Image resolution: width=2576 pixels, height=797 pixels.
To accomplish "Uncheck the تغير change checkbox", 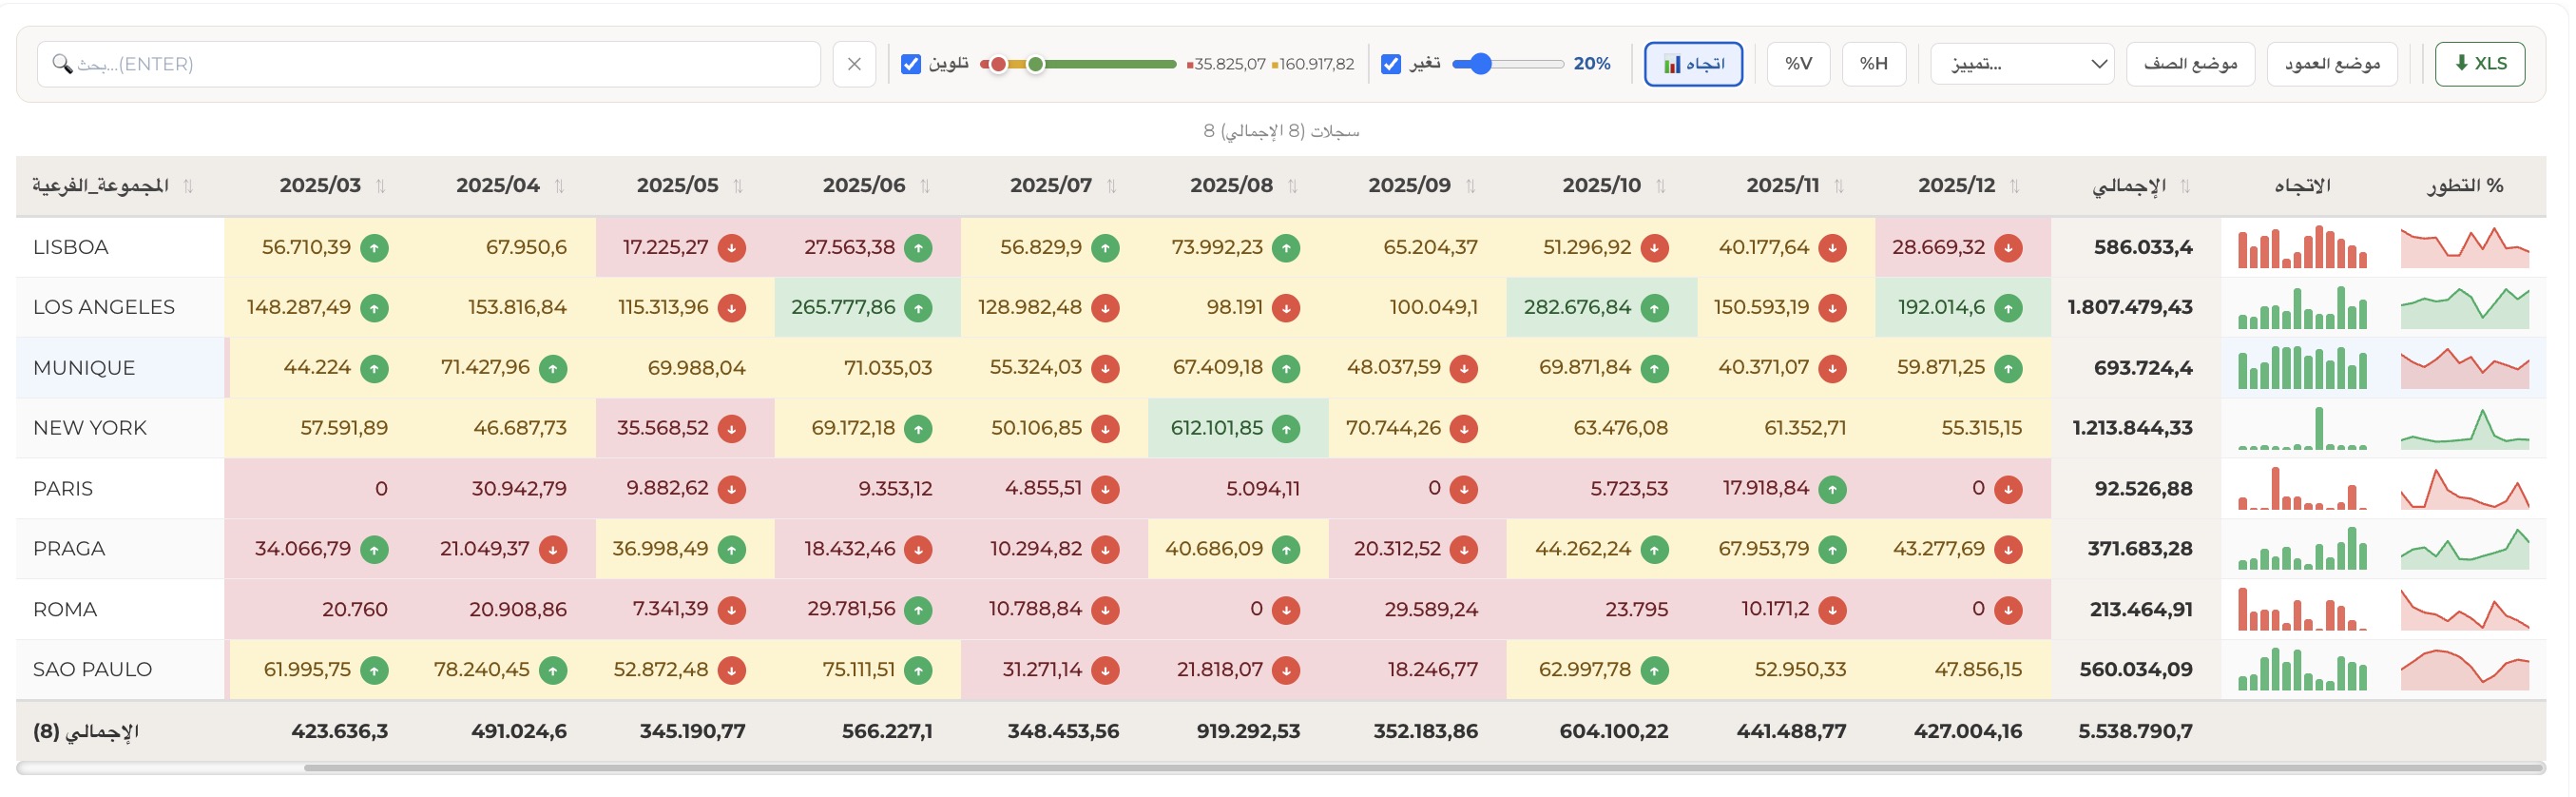I will pyautogui.click(x=1391, y=64).
